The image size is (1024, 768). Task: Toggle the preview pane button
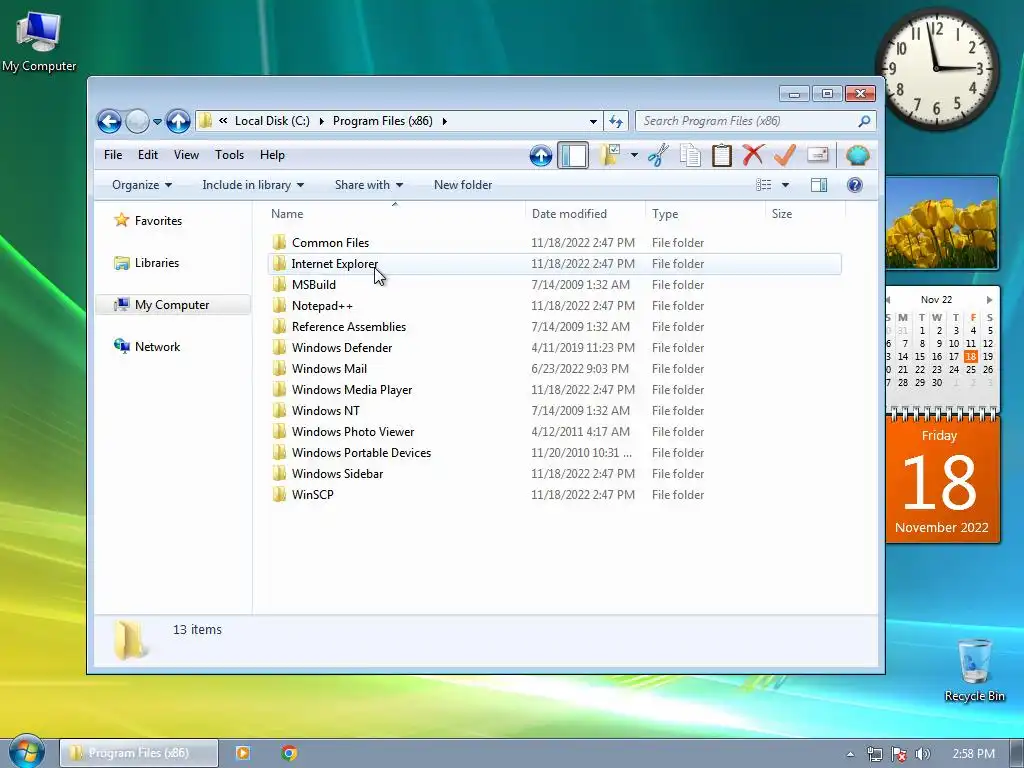coord(819,185)
